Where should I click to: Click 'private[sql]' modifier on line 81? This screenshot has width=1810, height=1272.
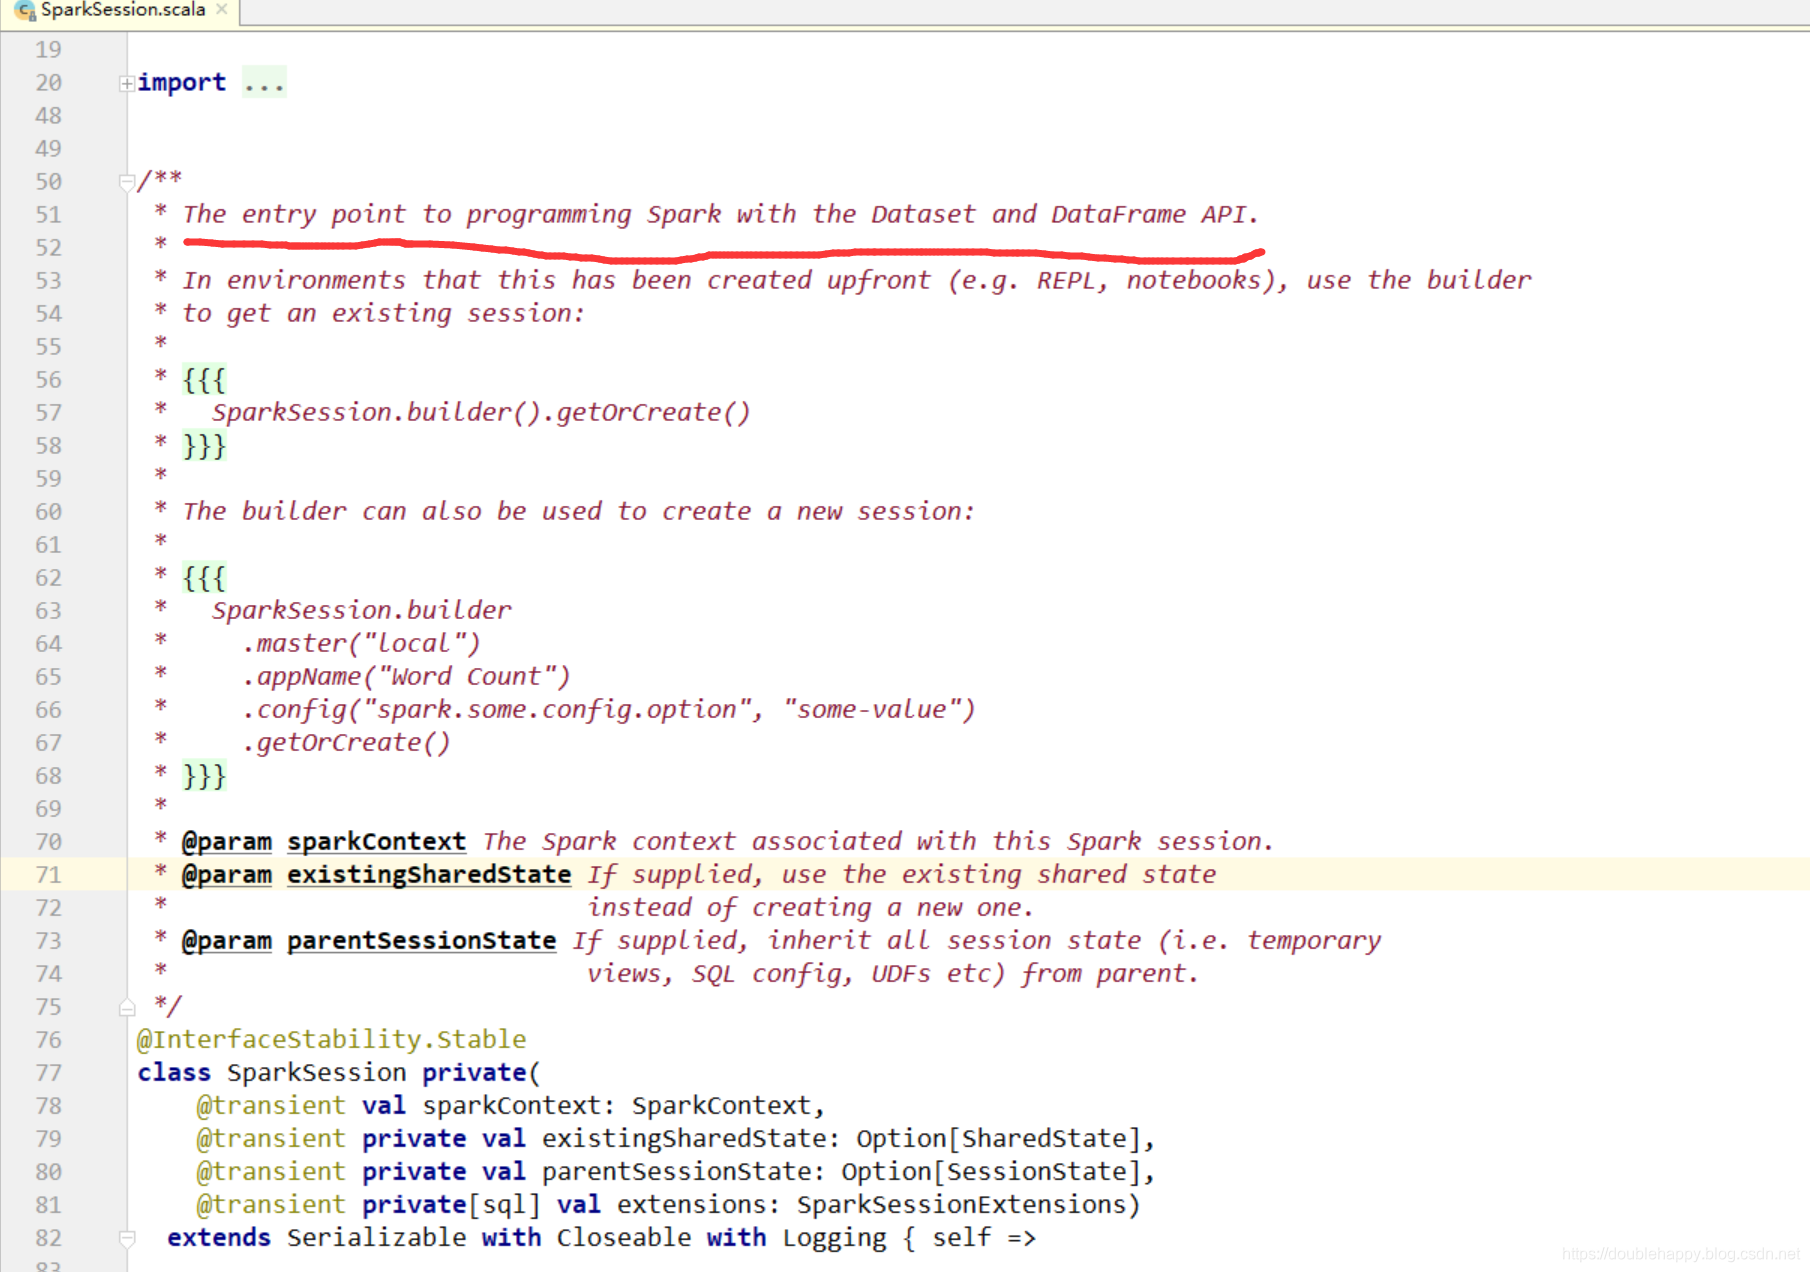(452, 1205)
